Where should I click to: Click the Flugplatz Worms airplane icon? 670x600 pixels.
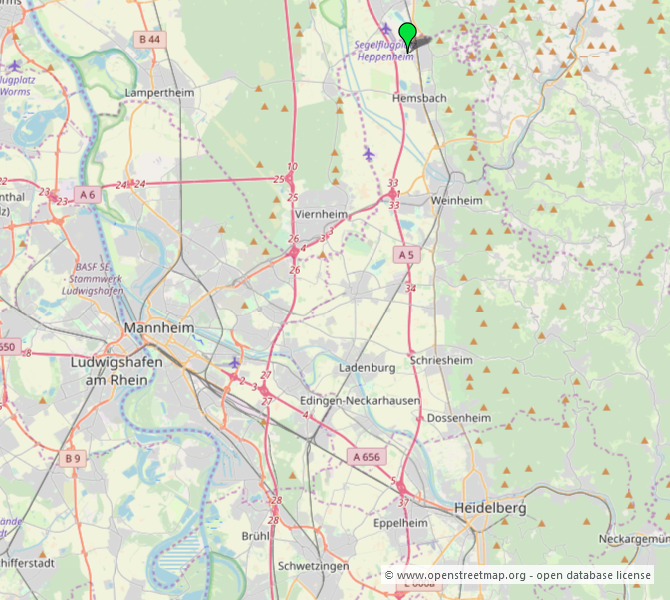coord(14,65)
